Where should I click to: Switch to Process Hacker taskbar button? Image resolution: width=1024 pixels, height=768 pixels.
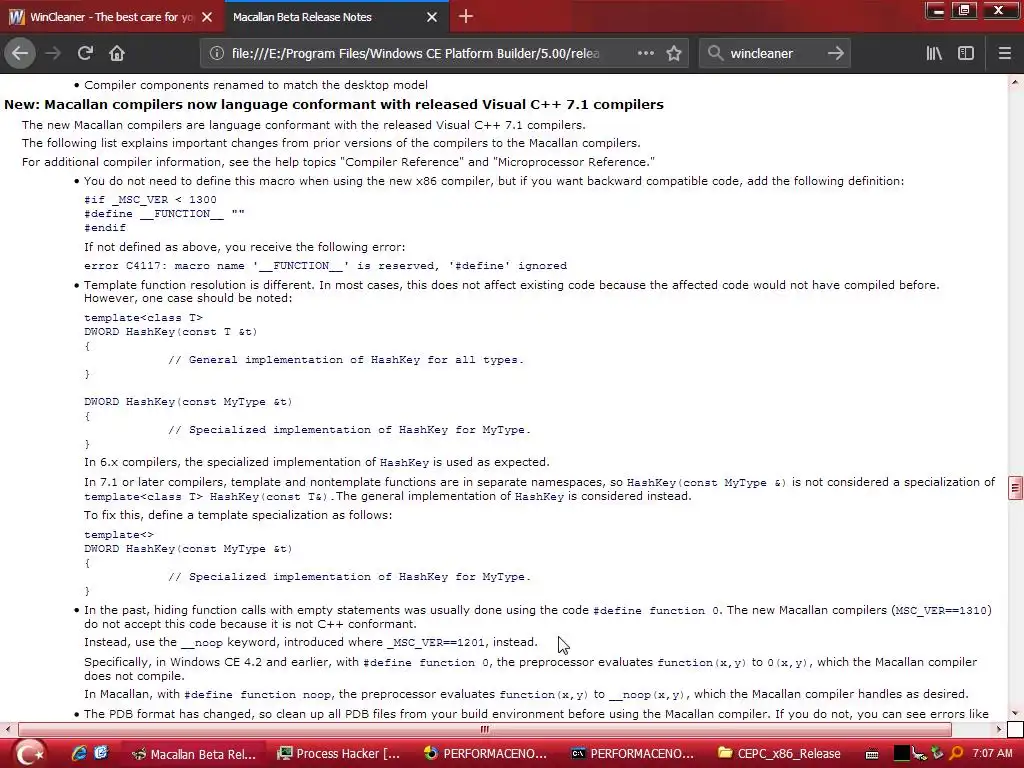338,754
